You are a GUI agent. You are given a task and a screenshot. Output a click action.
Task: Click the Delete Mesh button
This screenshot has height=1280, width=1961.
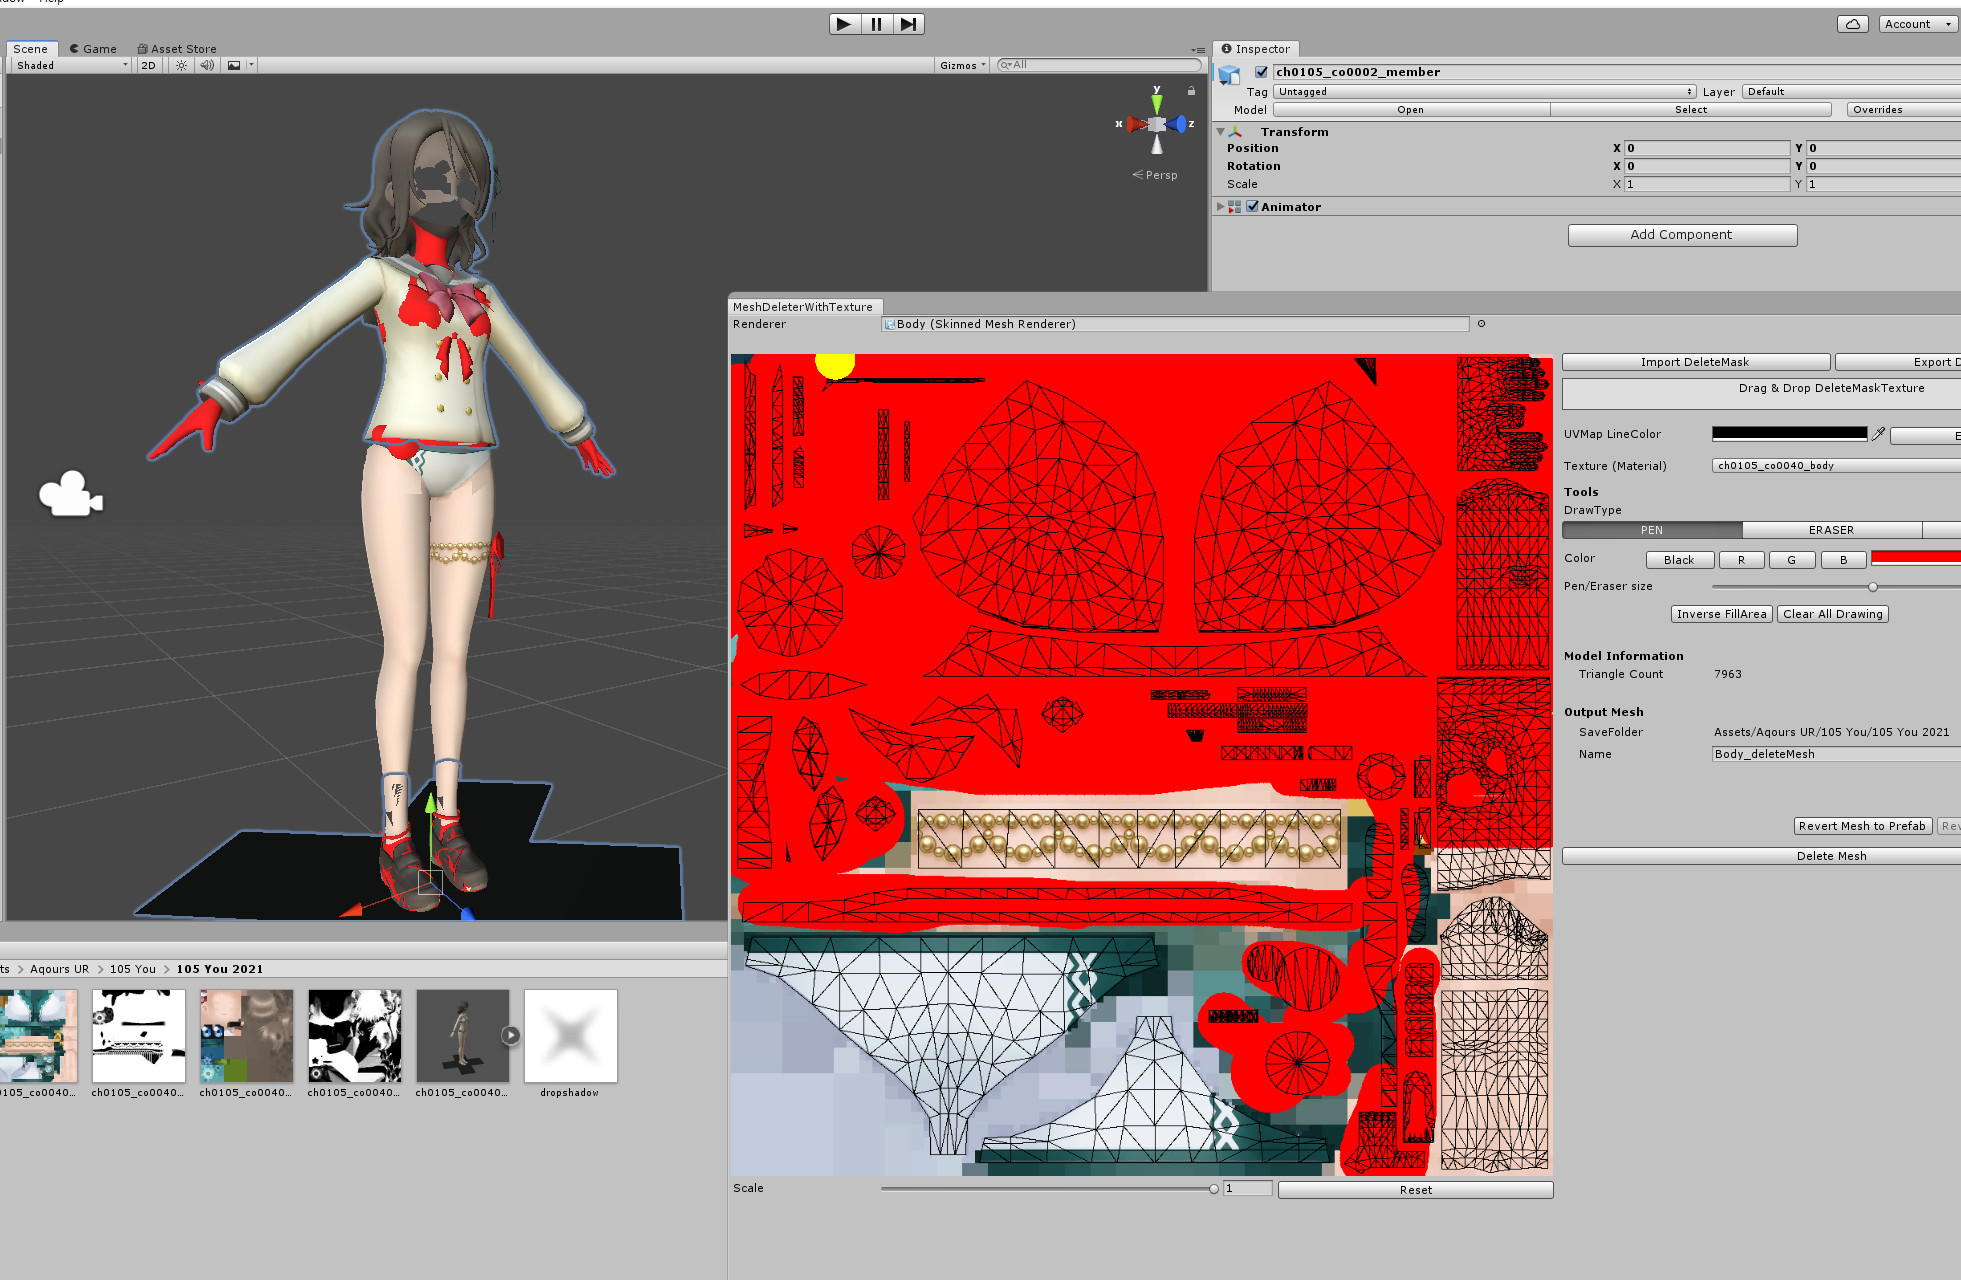[1830, 856]
